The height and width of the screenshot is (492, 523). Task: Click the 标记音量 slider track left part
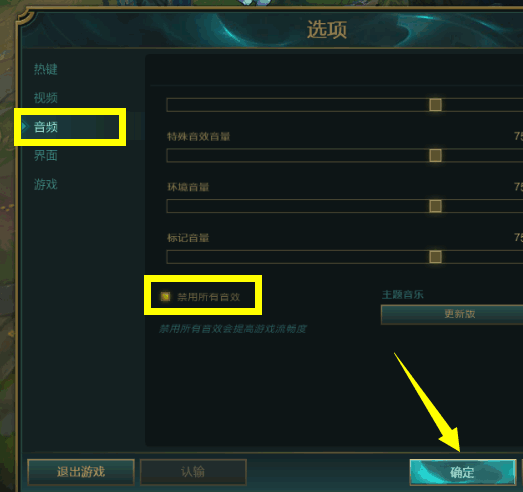(x=298, y=257)
